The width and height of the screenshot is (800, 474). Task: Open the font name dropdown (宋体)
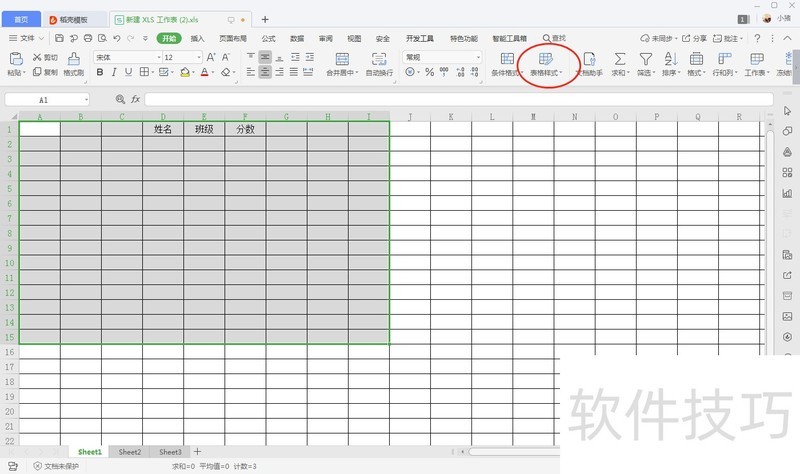(159, 57)
